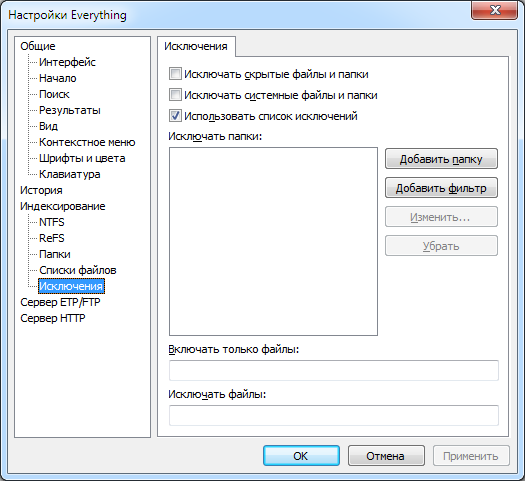Select Клавиатура in the tree
This screenshot has width=525, height=481.
pyautogui.click(x=70, y=174)
